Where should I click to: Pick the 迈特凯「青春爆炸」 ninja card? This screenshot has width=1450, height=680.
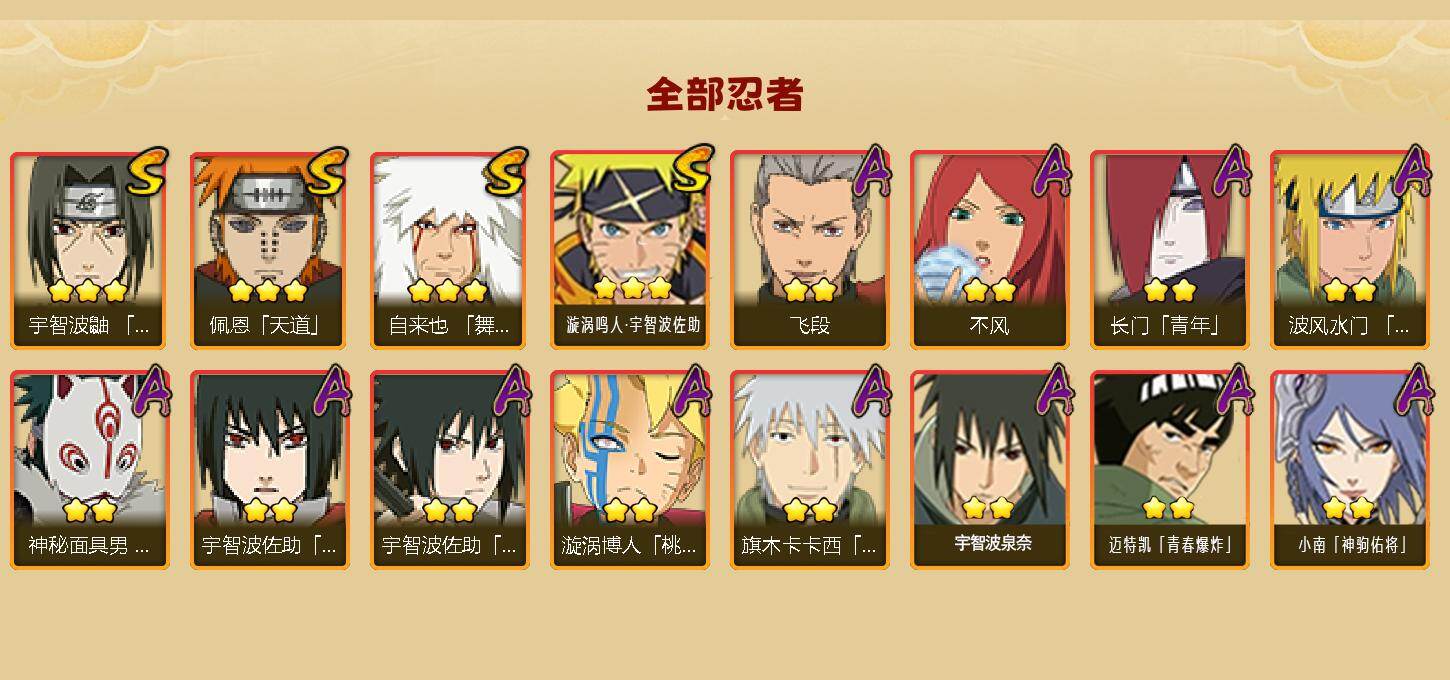click(x=1169, y=470)
